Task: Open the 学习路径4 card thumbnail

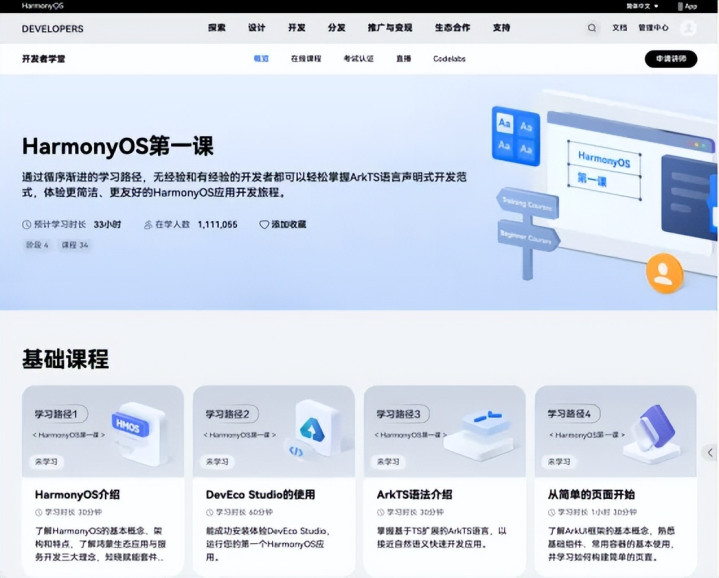Action: 616,431
